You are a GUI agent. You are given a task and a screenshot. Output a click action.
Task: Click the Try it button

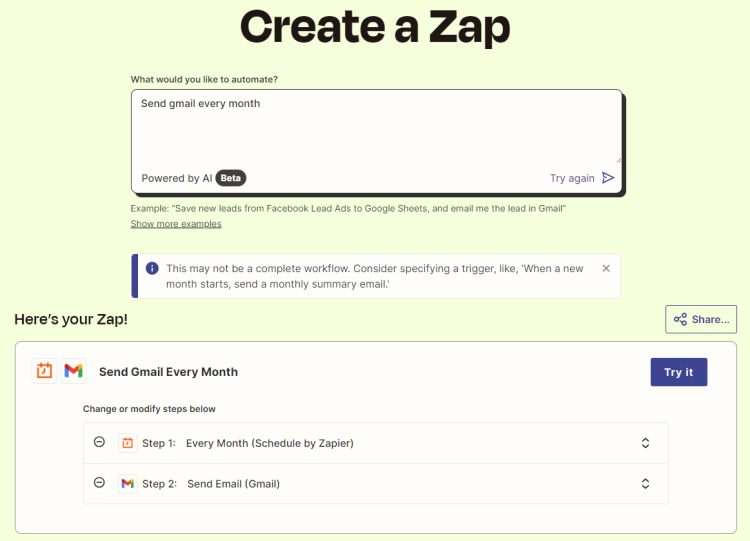679,372
